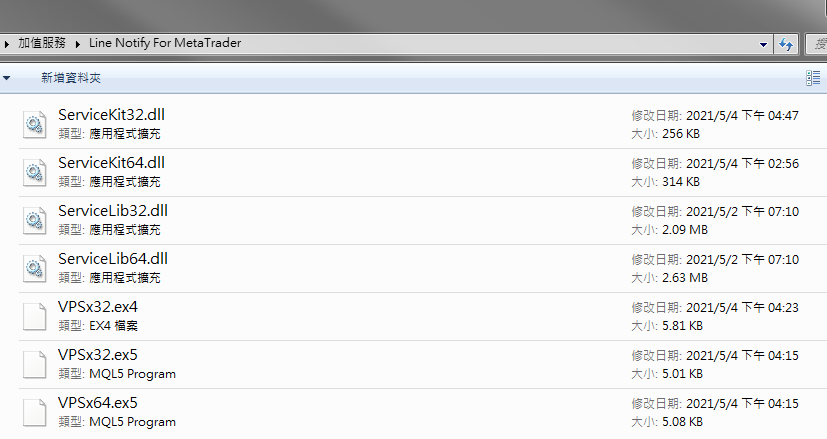Select the ServiceLib64.dll gear icon
This screenshot has width=827, height=439.
pyautogui.click(x=34, y=268)
